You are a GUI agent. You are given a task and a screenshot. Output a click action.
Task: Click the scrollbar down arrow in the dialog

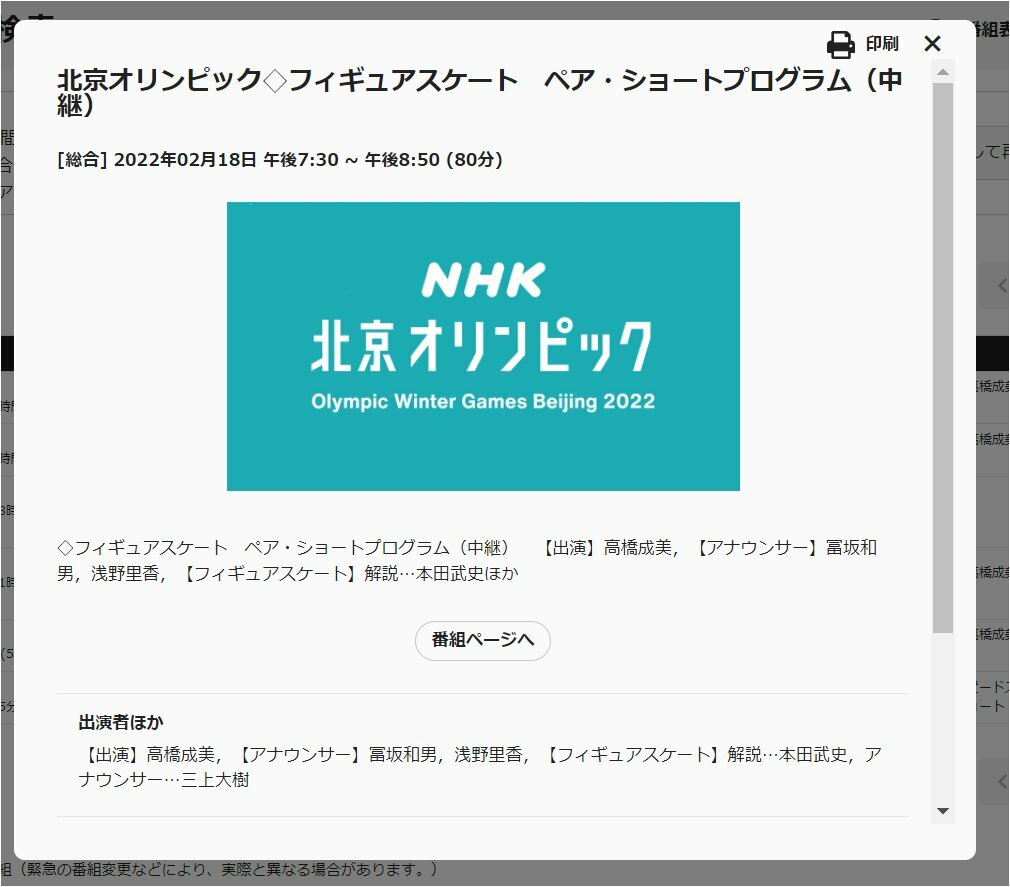(943, 810)
